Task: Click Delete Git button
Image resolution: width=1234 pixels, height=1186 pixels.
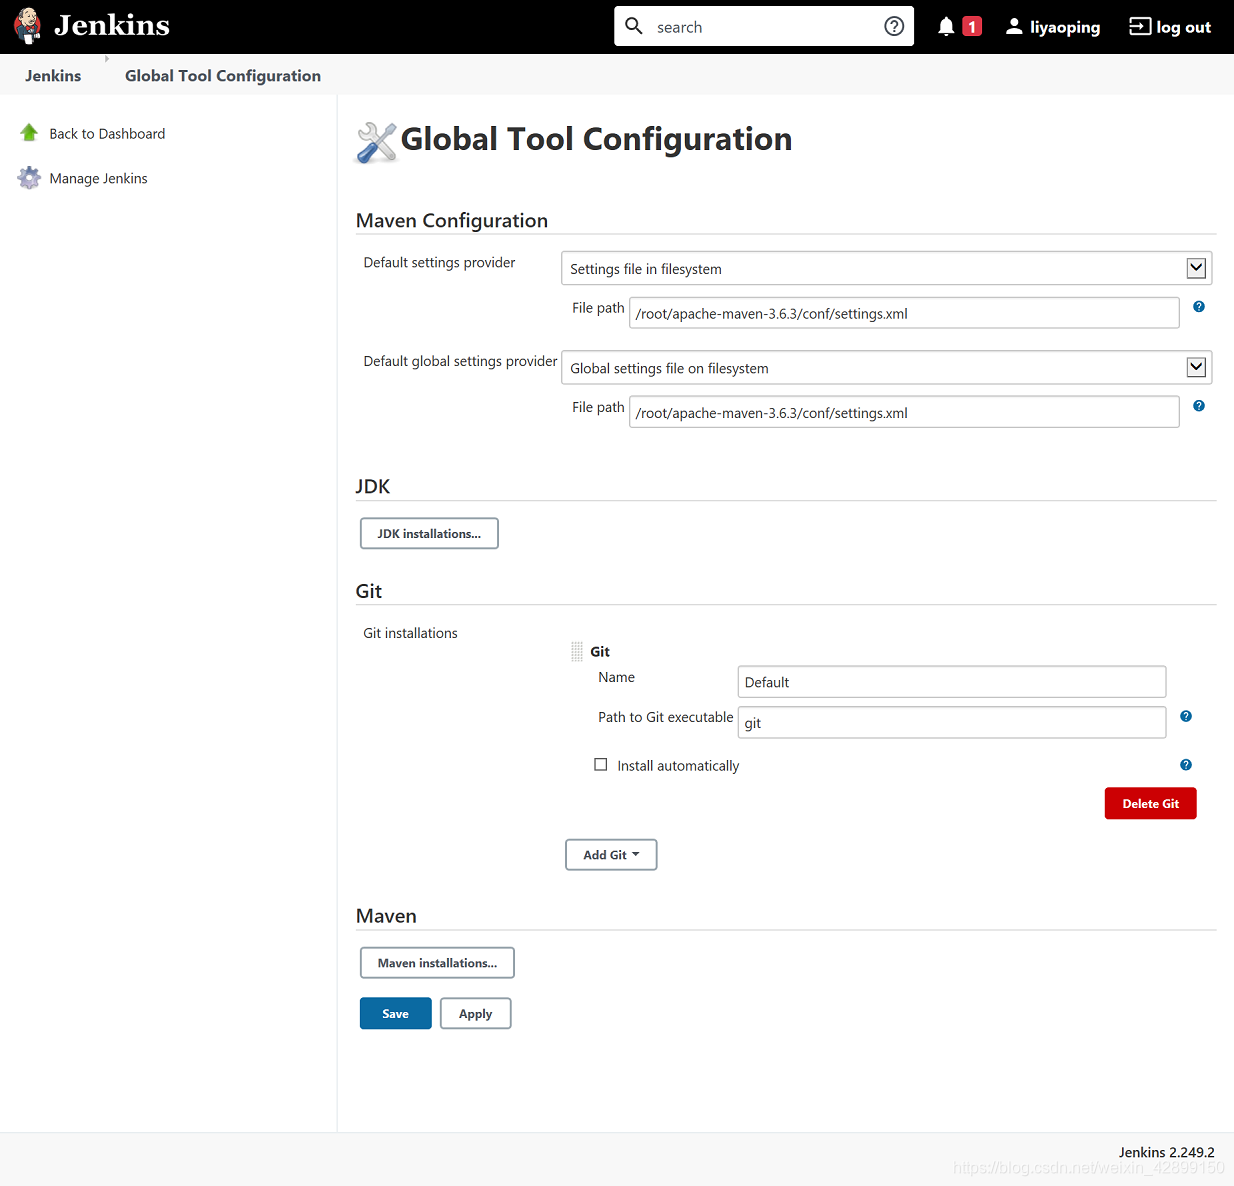Action: pyautogui.click(x=1150, y=803)
